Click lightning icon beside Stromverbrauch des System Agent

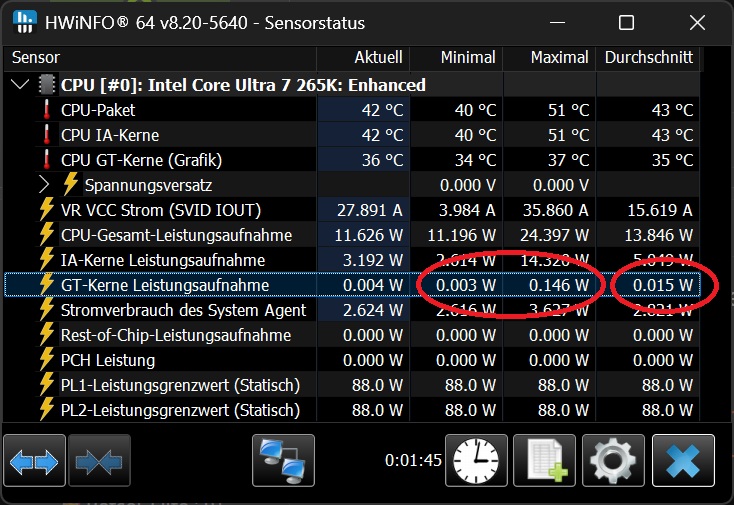[47, 310]
